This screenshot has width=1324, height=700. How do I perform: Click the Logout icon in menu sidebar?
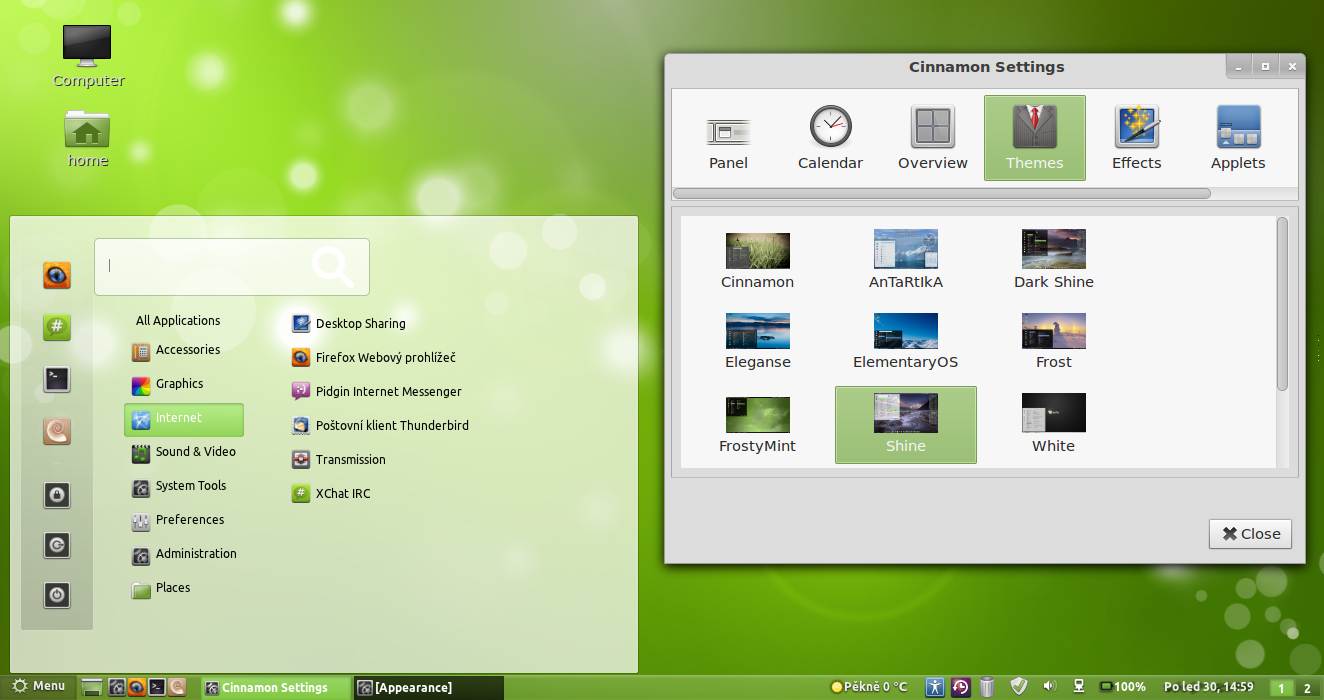point(57,545)
